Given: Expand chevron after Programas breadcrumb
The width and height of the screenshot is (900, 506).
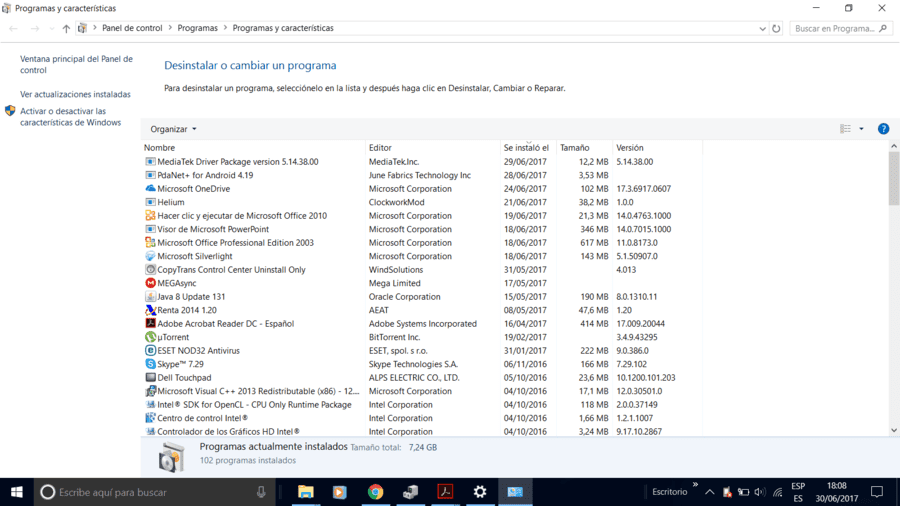Looking at the screenshot, I should click(225, 28).
